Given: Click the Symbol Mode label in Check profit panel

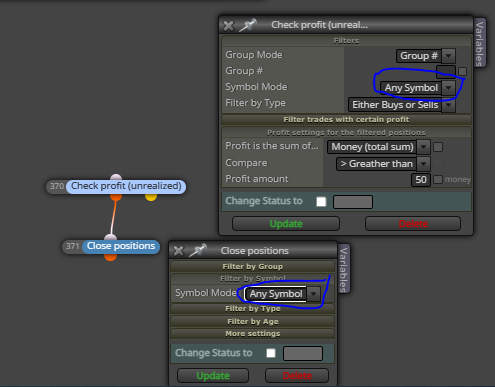Looking at the screenshot, I should pos(256,87).
